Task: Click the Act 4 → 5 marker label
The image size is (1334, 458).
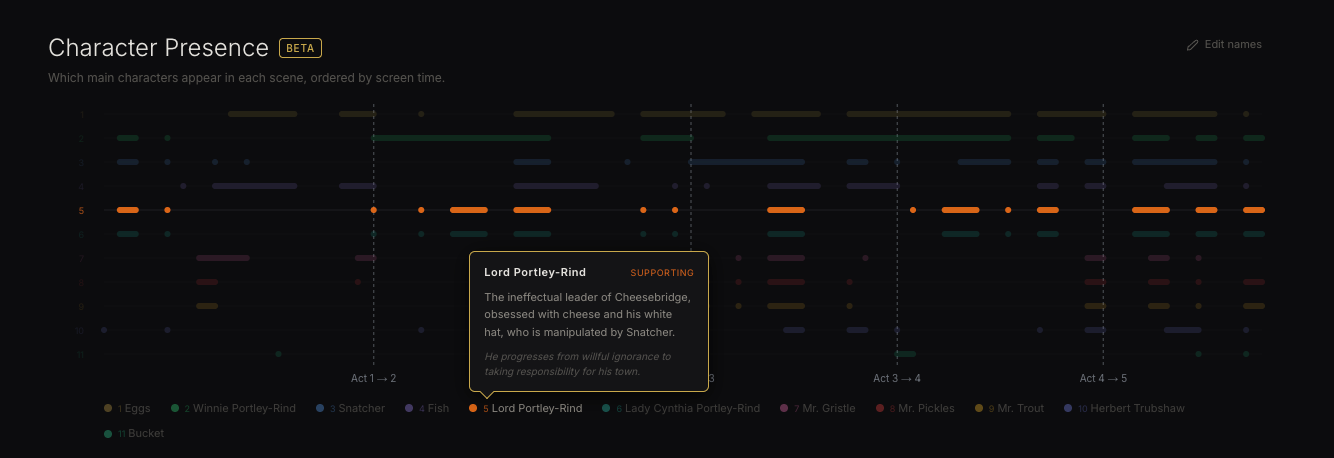Action: (1103, 379)
